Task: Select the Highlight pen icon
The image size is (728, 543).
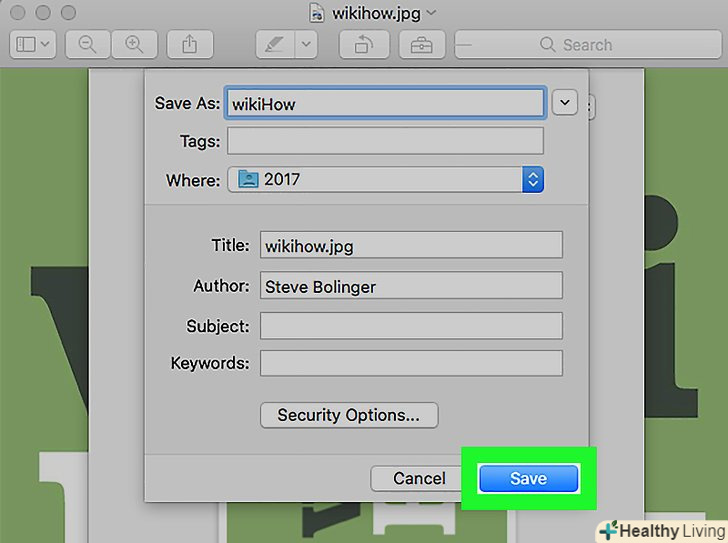Action: tap(274, 45)
